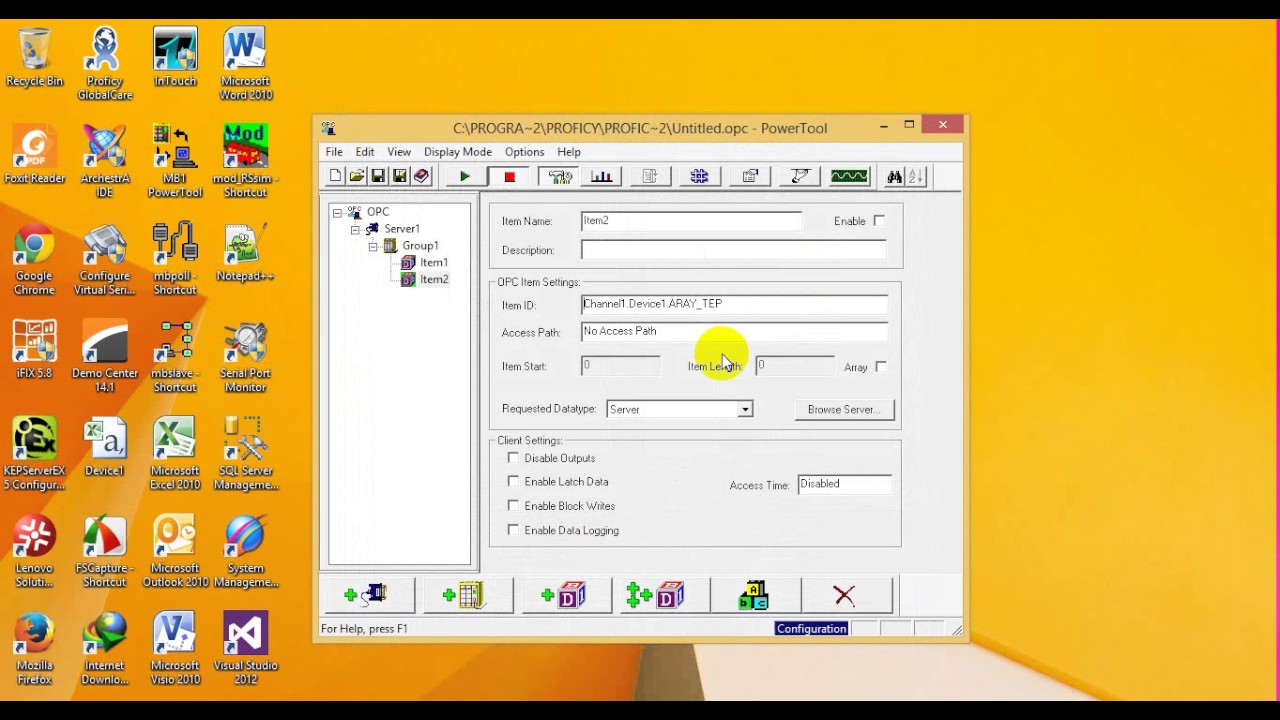This screenshot has height=720, width=1280.
Task: Stop the driver with the red stop button
Action: [509, 177]
